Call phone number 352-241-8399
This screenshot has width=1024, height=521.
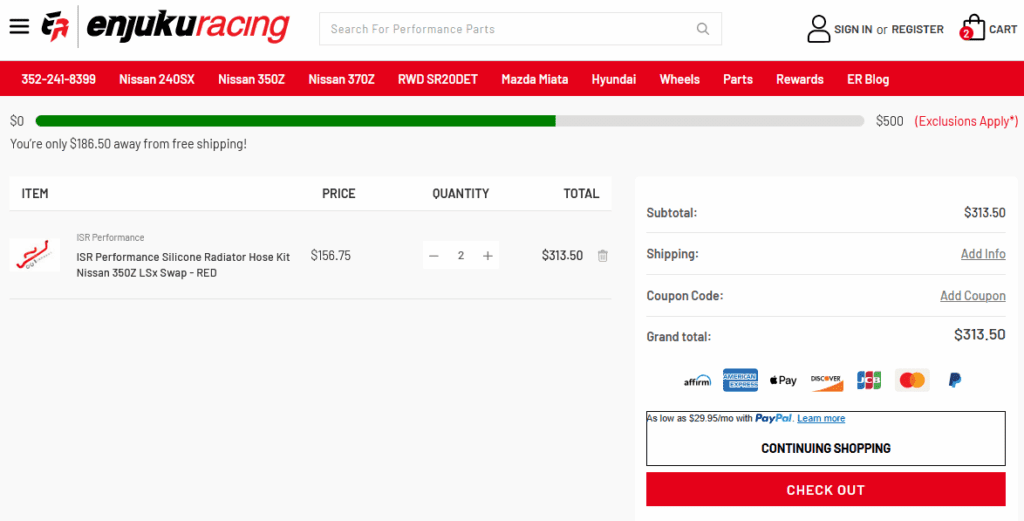[x=58, y=80]
